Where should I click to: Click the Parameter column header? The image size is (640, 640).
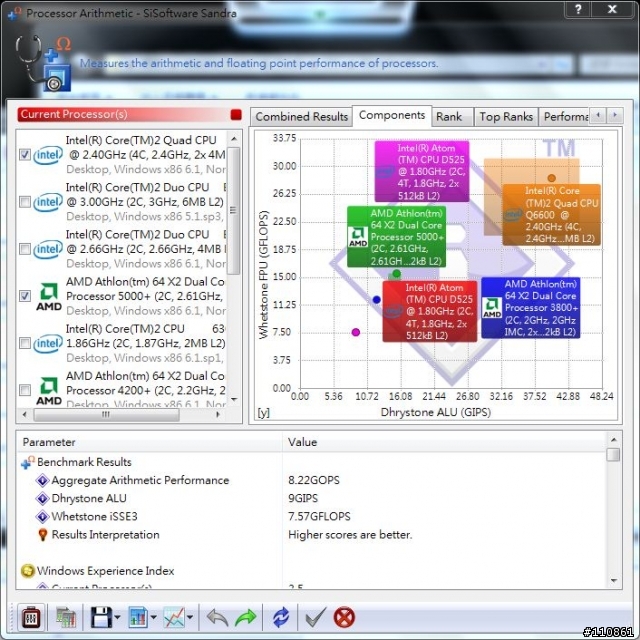point(149,442)
